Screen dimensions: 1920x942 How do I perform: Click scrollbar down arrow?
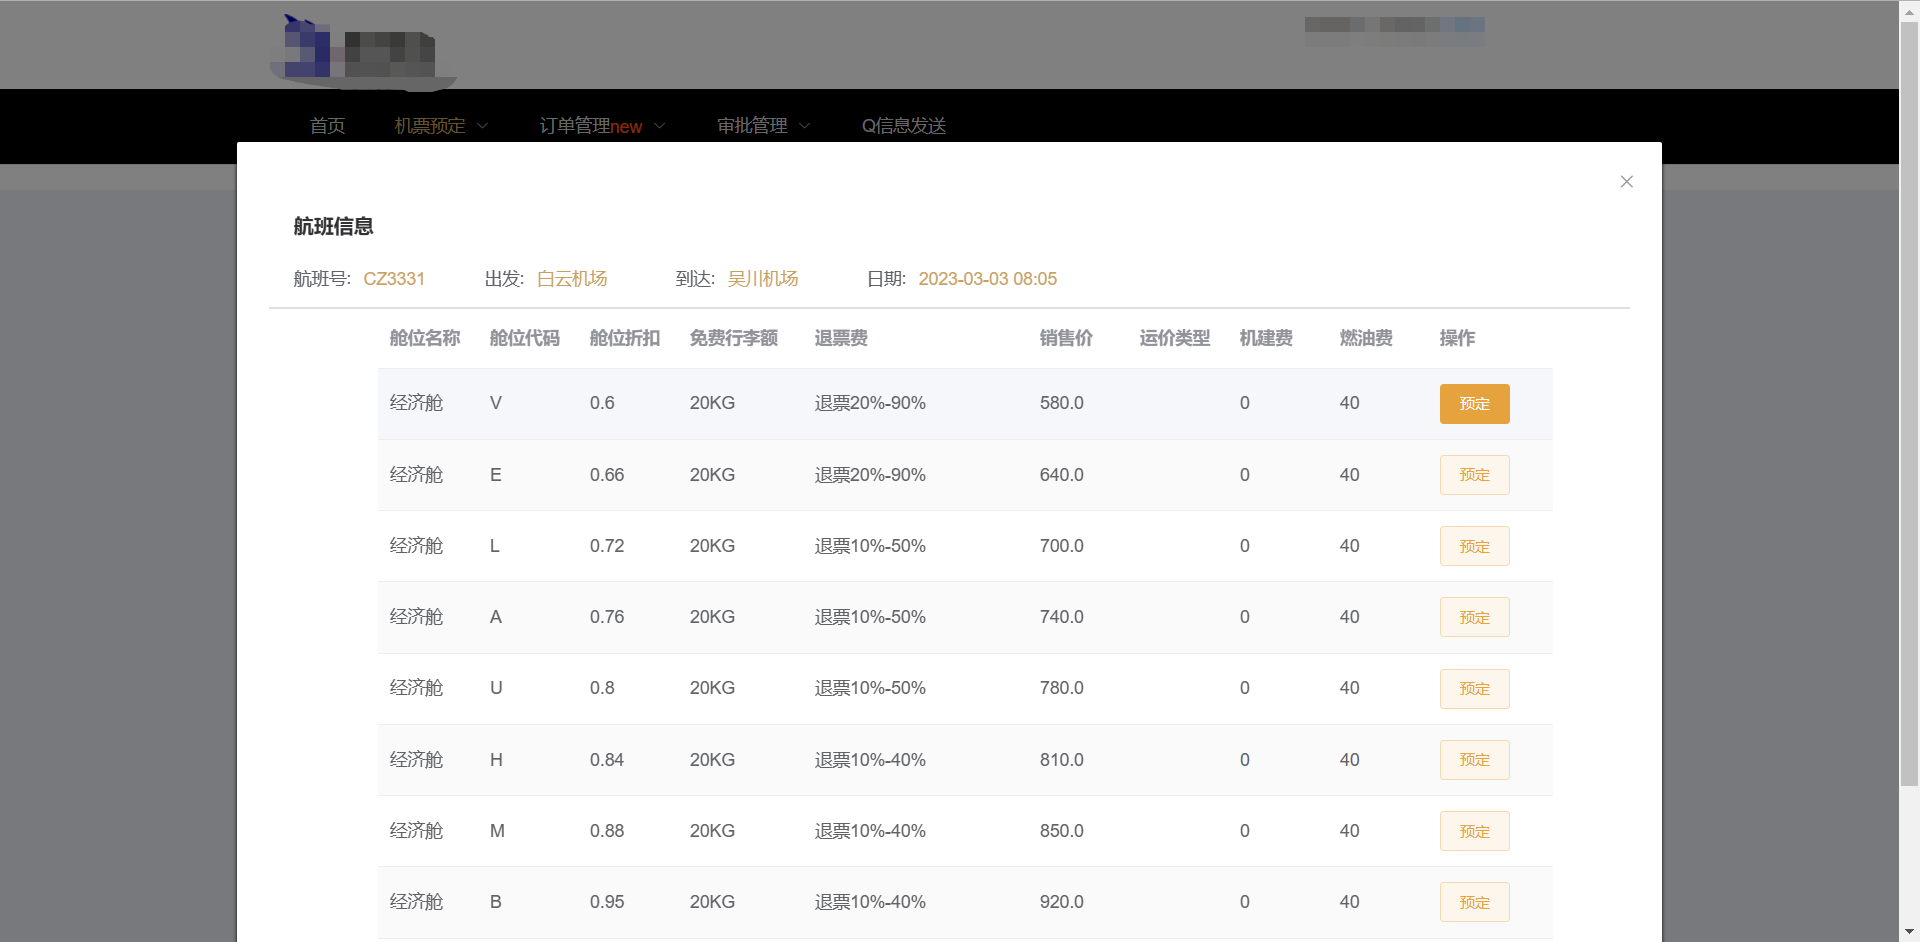pos(1909,932)
